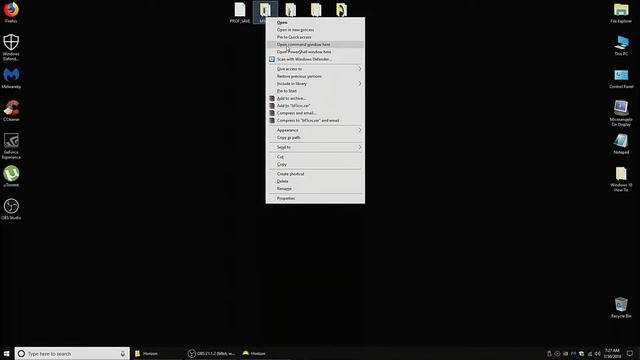
Task: Expand the Include in library submenu
Action: point(315,84)
